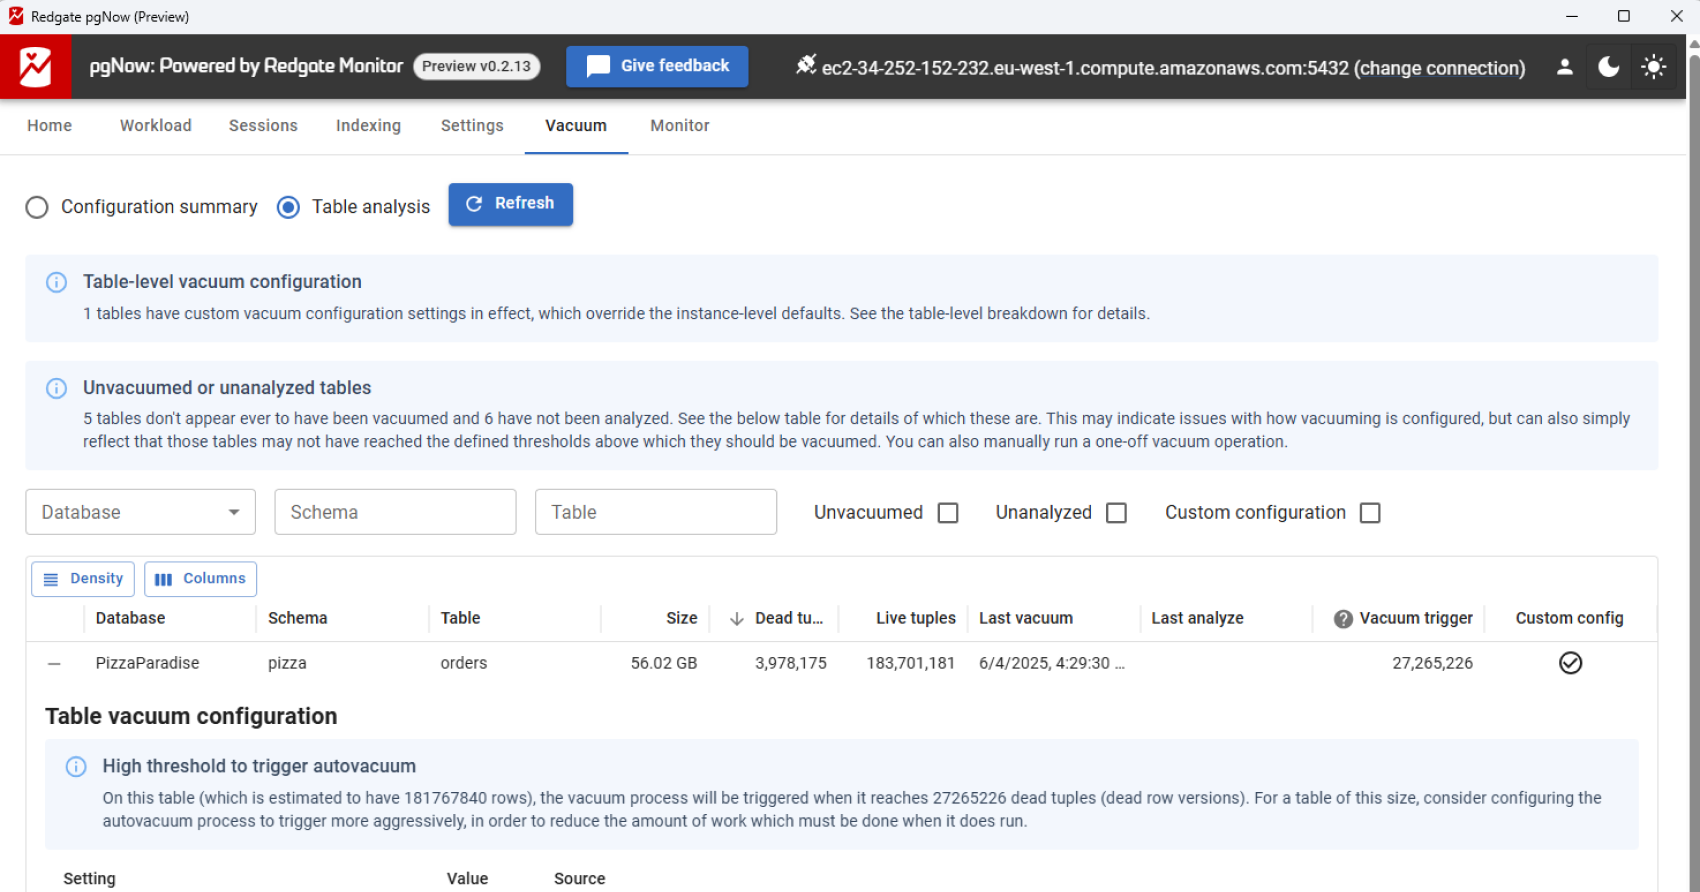Click the Table filter input field
The image size is (1700, 892).
[656, 512]
